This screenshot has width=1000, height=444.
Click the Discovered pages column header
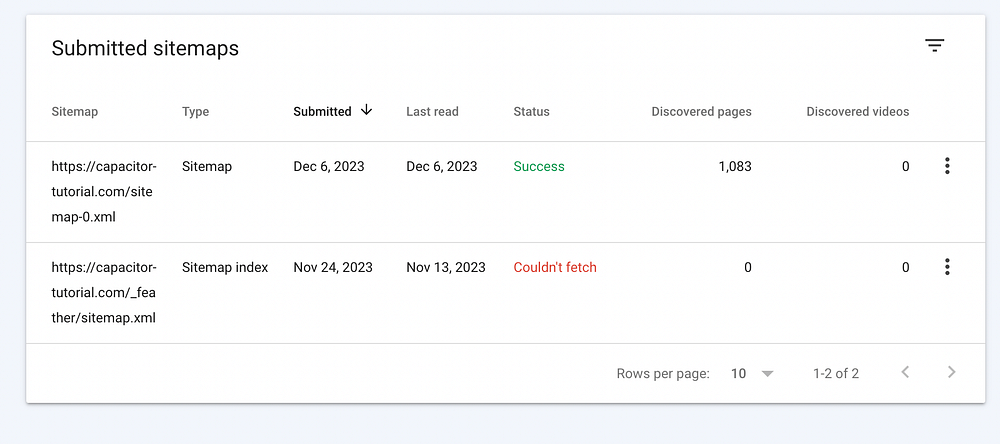point(701,112)
